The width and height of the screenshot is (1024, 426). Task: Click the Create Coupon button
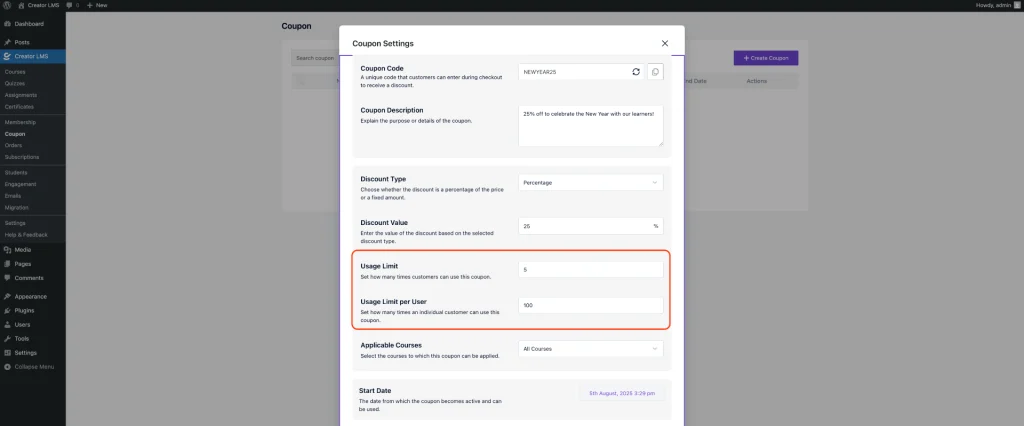point(765,59)
